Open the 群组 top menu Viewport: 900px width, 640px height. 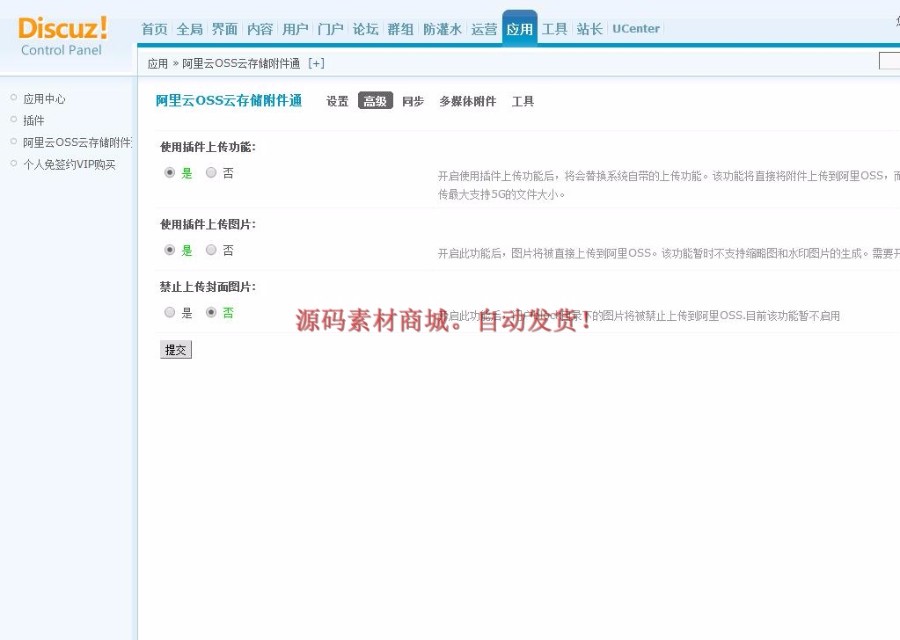[x=401, y=29]
